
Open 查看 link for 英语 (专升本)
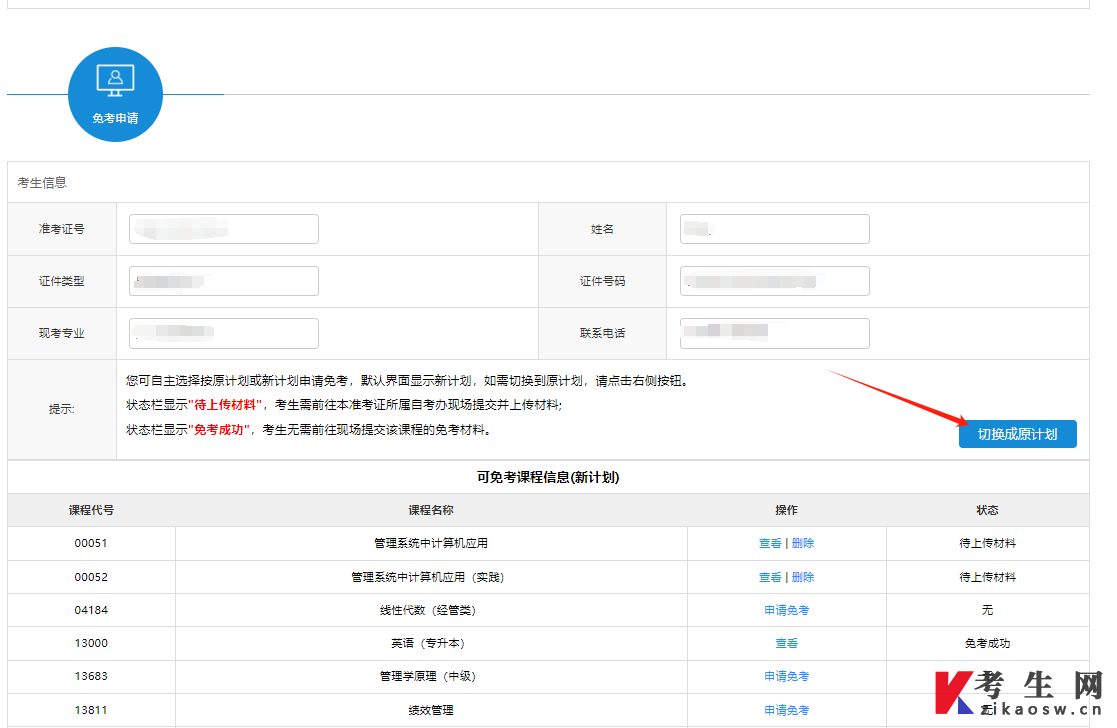[x=786, y=643]
